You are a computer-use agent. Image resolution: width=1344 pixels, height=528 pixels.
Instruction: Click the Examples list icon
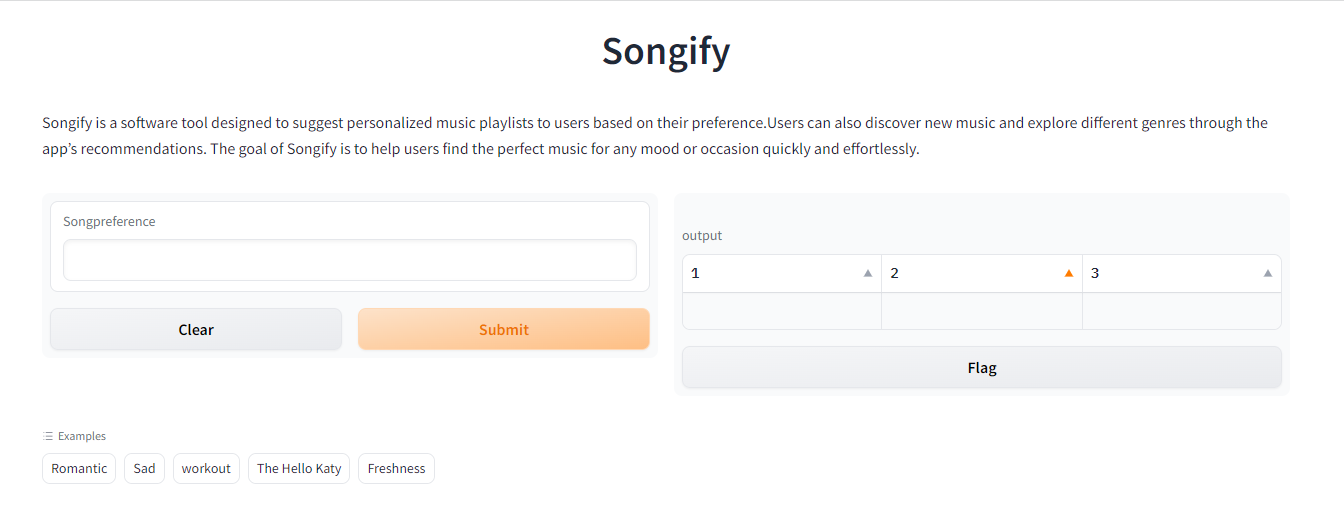click(x=48, y=436)
